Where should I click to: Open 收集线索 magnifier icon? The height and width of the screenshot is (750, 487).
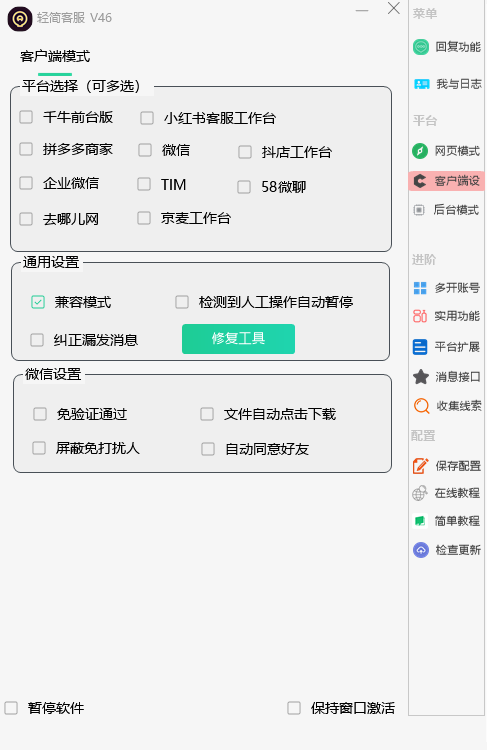421,406
